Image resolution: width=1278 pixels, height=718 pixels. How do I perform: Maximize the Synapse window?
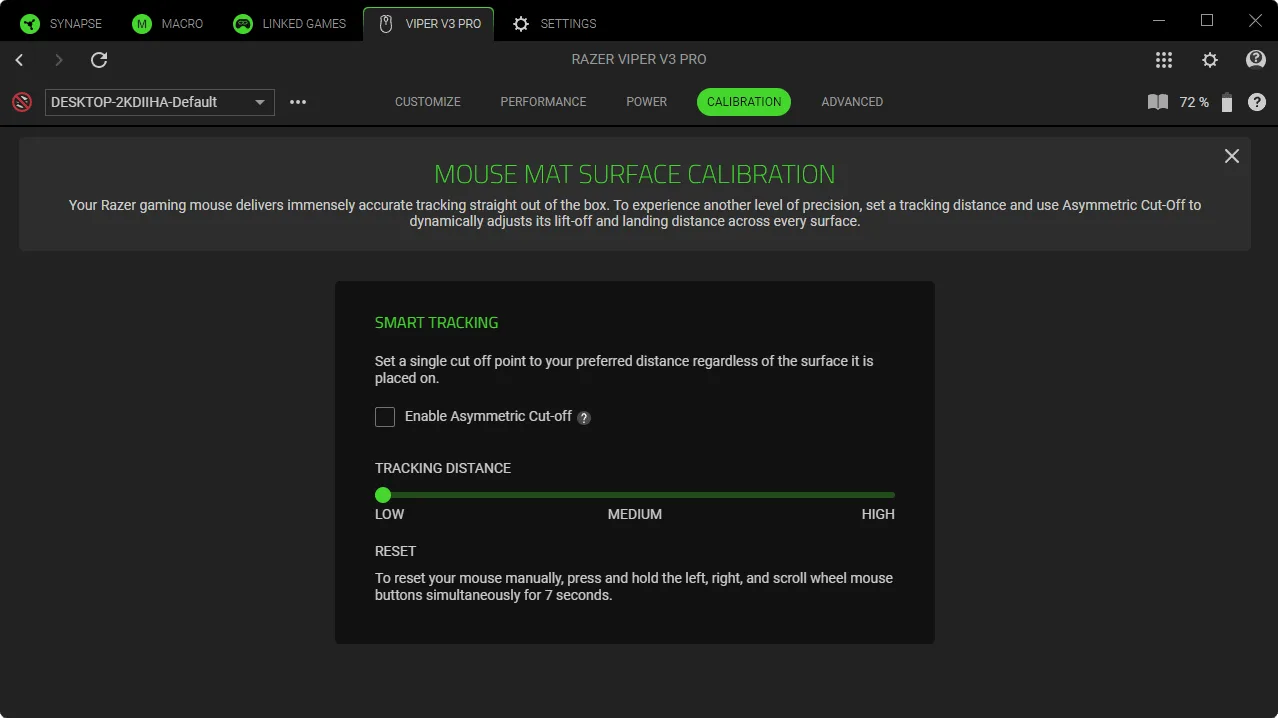click(x=1207, y=21)
